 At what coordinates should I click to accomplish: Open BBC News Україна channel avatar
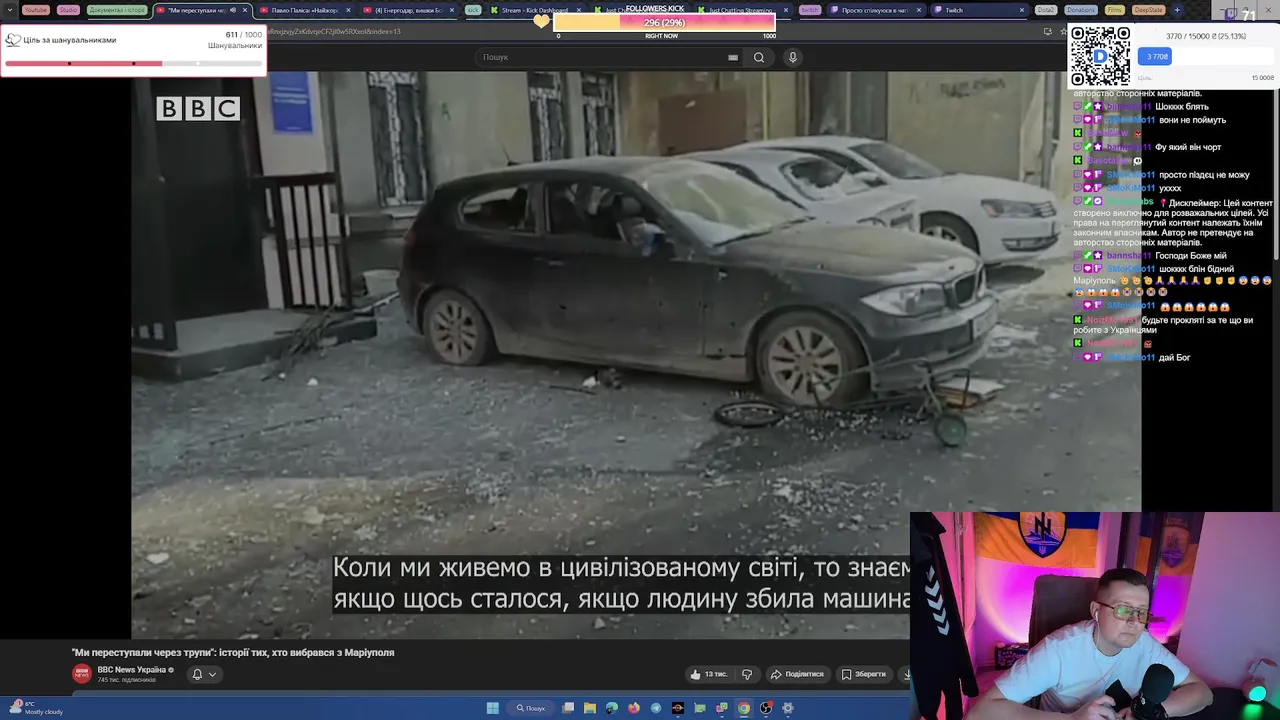82,674
